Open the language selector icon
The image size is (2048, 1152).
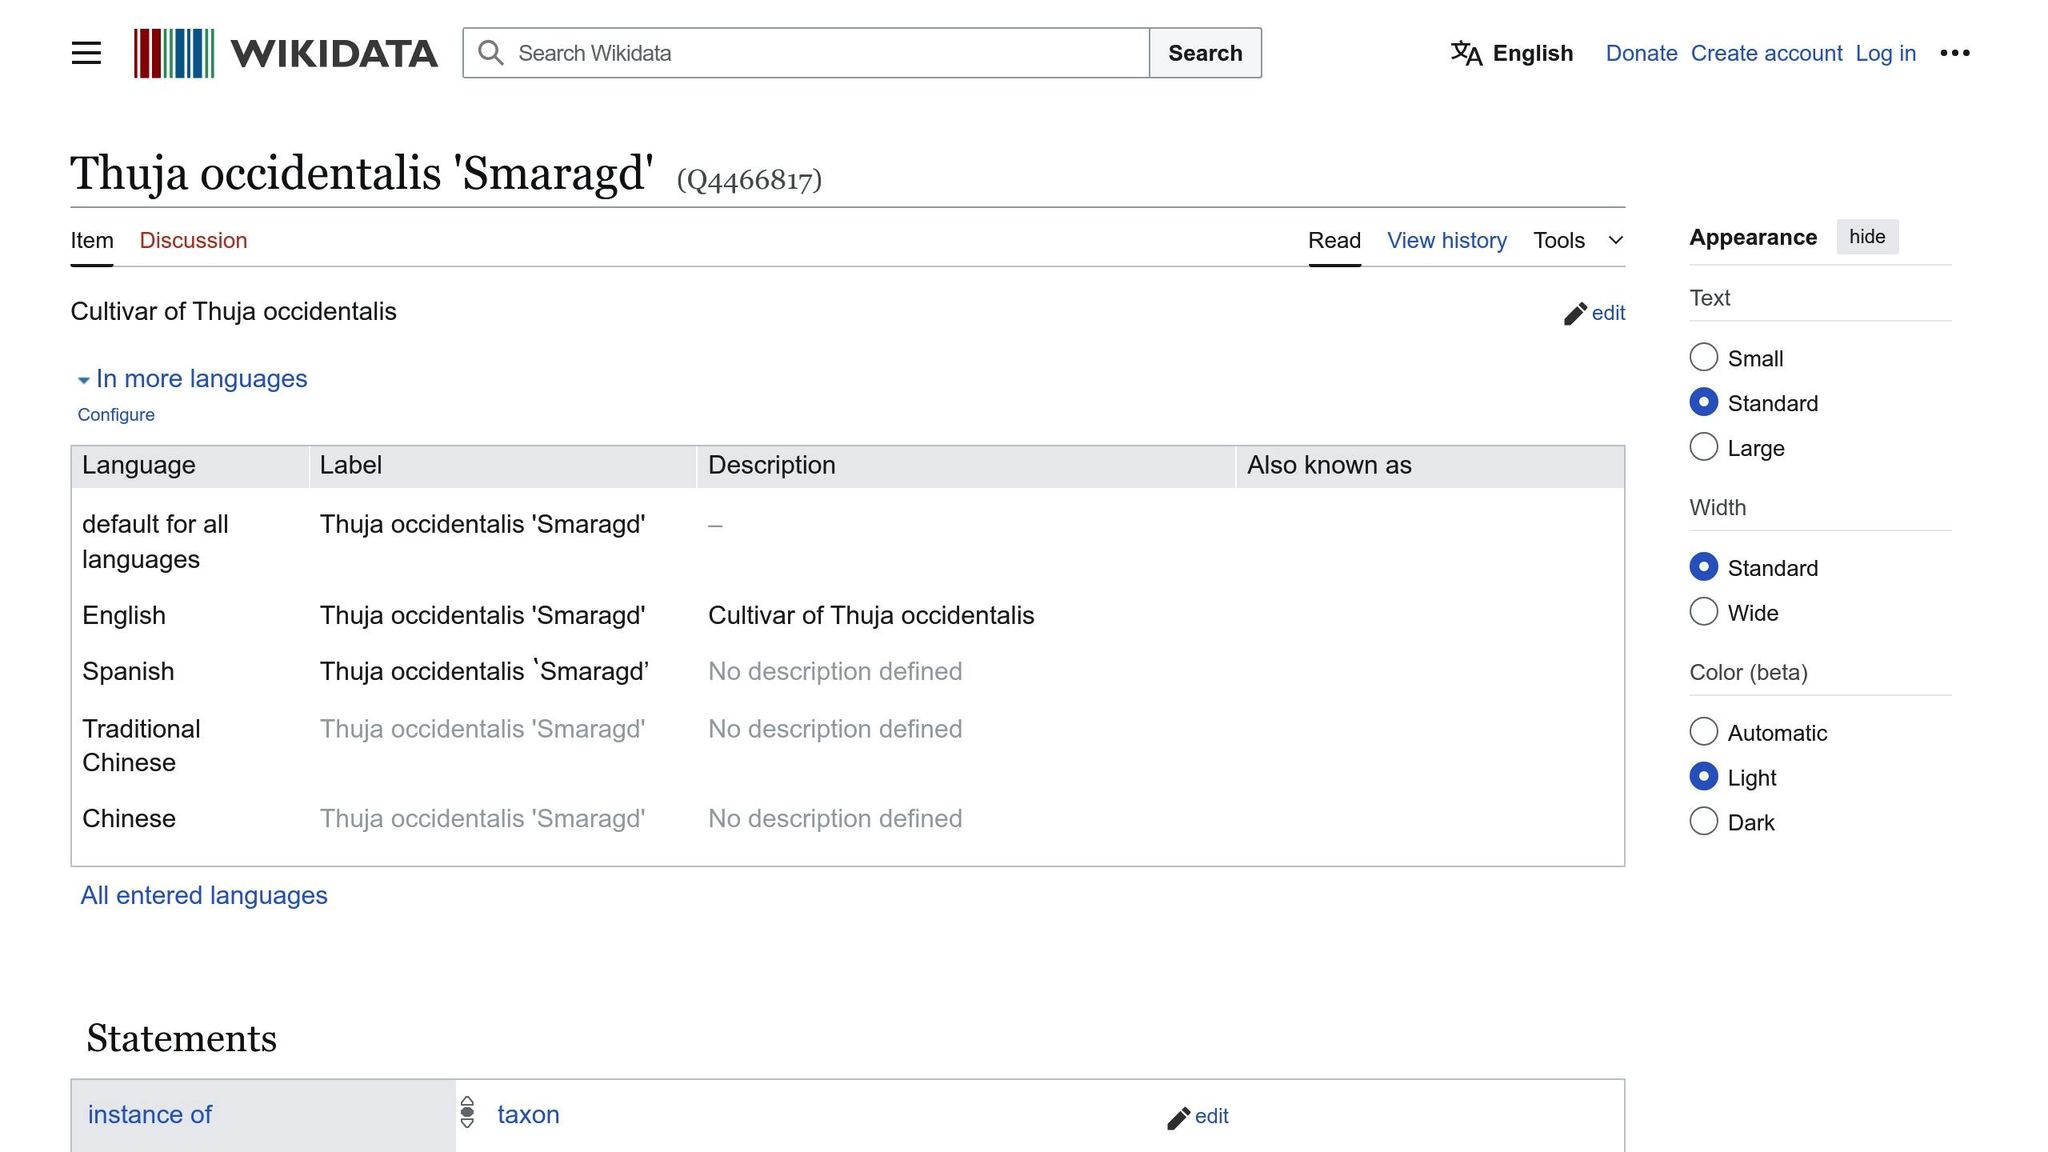click(x=1466, y=53)
